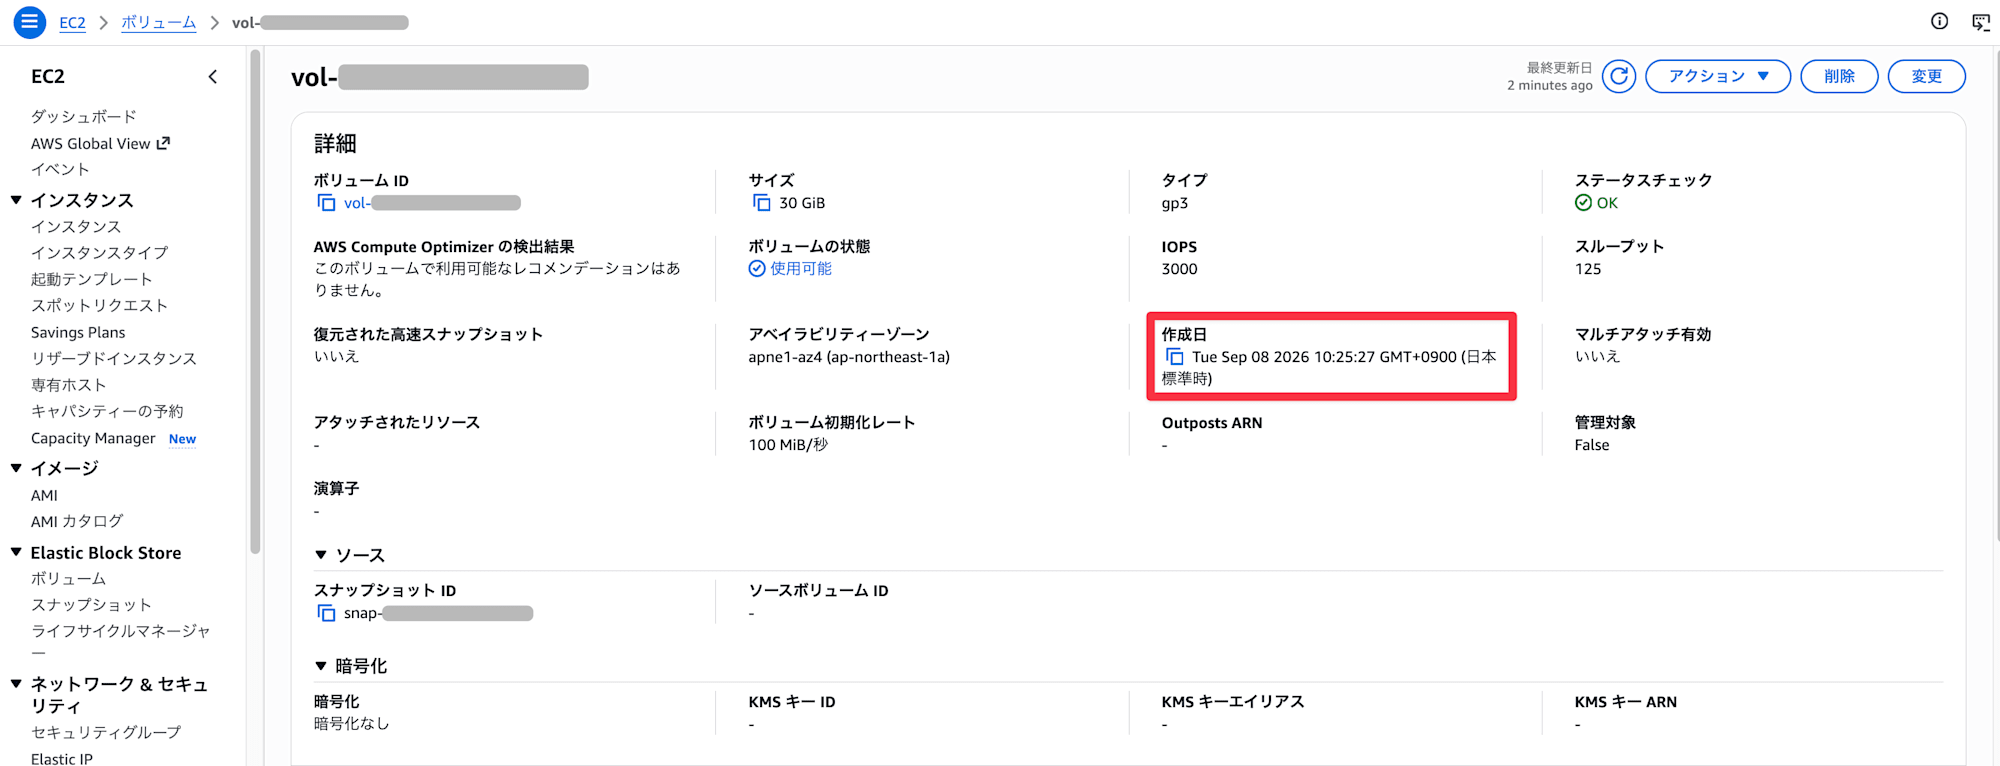Go to EC2 breadcrumb link
The image size is (2000, 766).
72,22
